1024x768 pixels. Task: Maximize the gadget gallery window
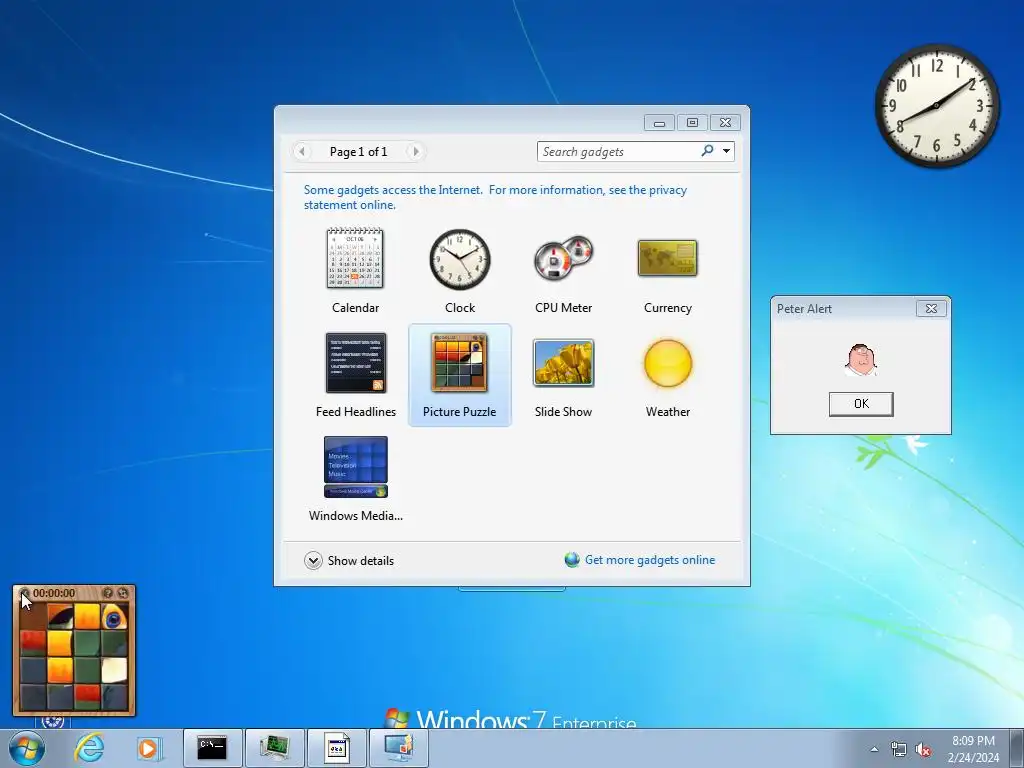click(692, 123)
